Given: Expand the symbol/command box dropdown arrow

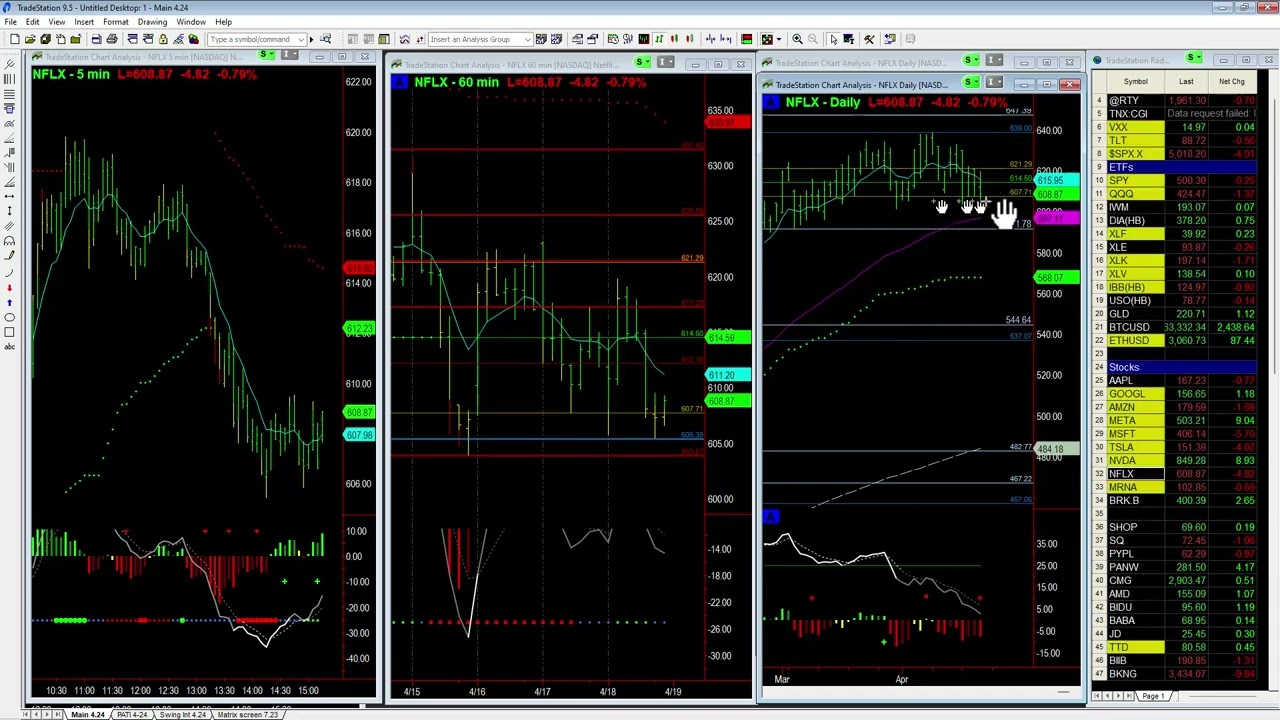Looking at the screenshot, I should 301,39.
